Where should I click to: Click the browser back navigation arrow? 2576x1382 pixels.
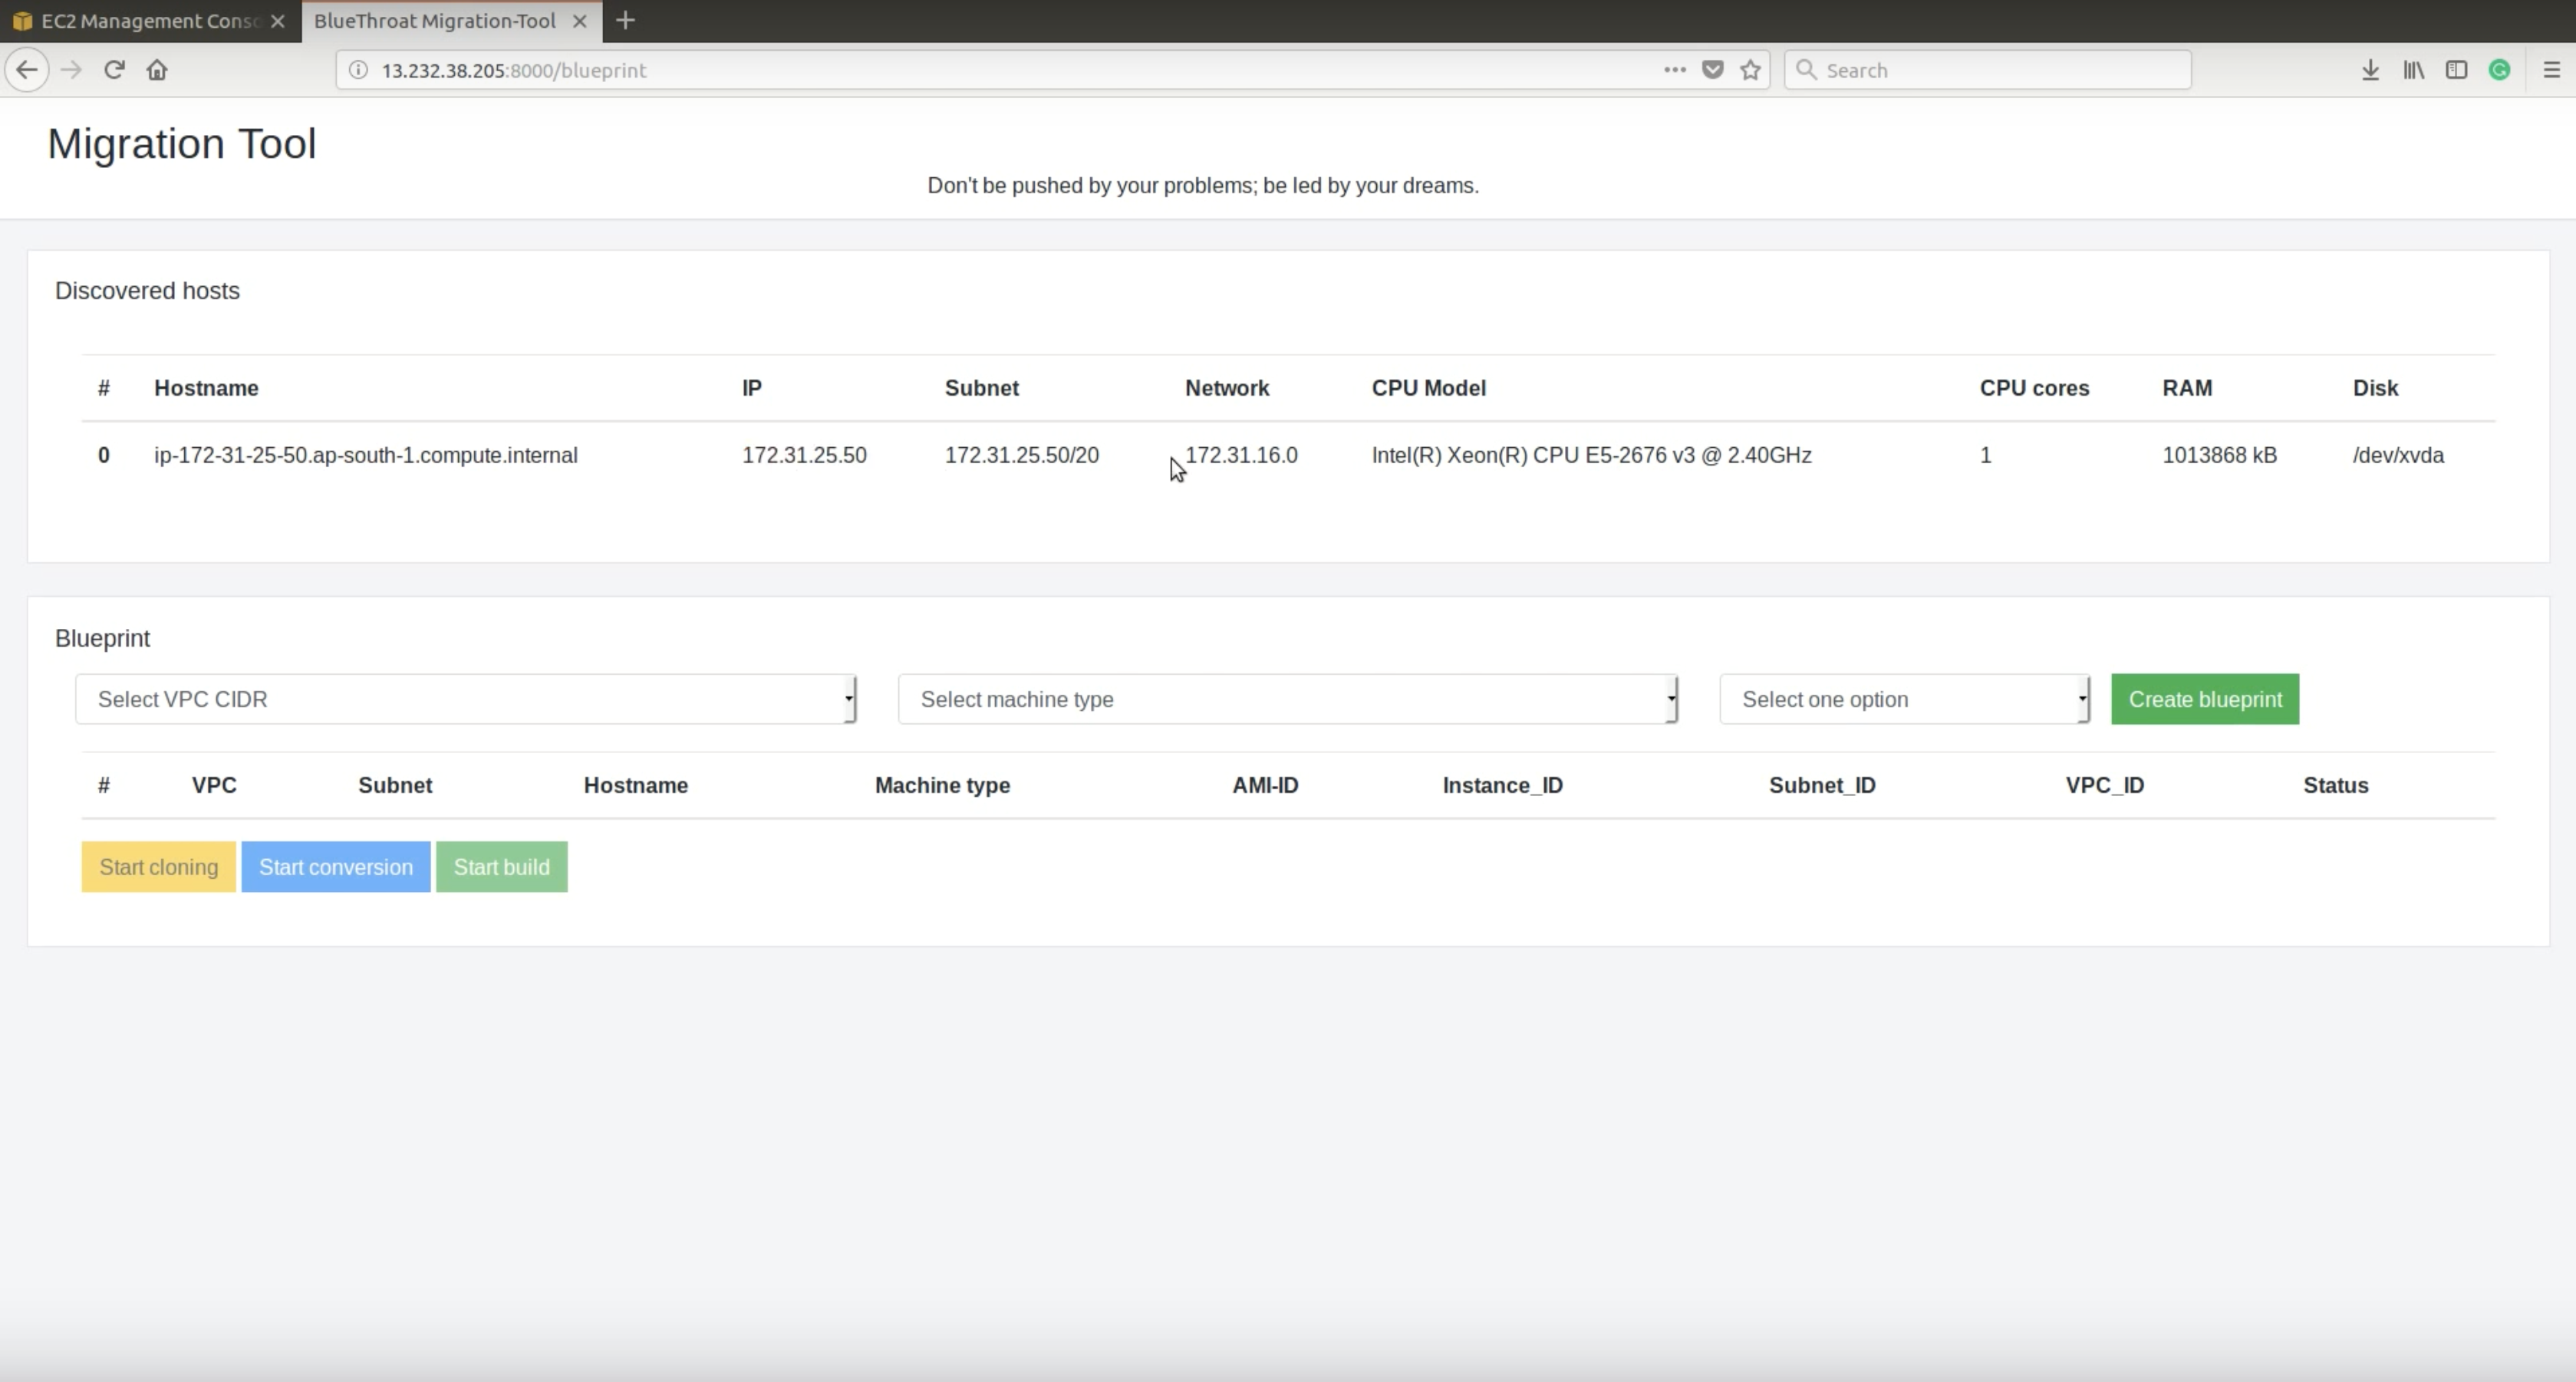coord(27,69)
